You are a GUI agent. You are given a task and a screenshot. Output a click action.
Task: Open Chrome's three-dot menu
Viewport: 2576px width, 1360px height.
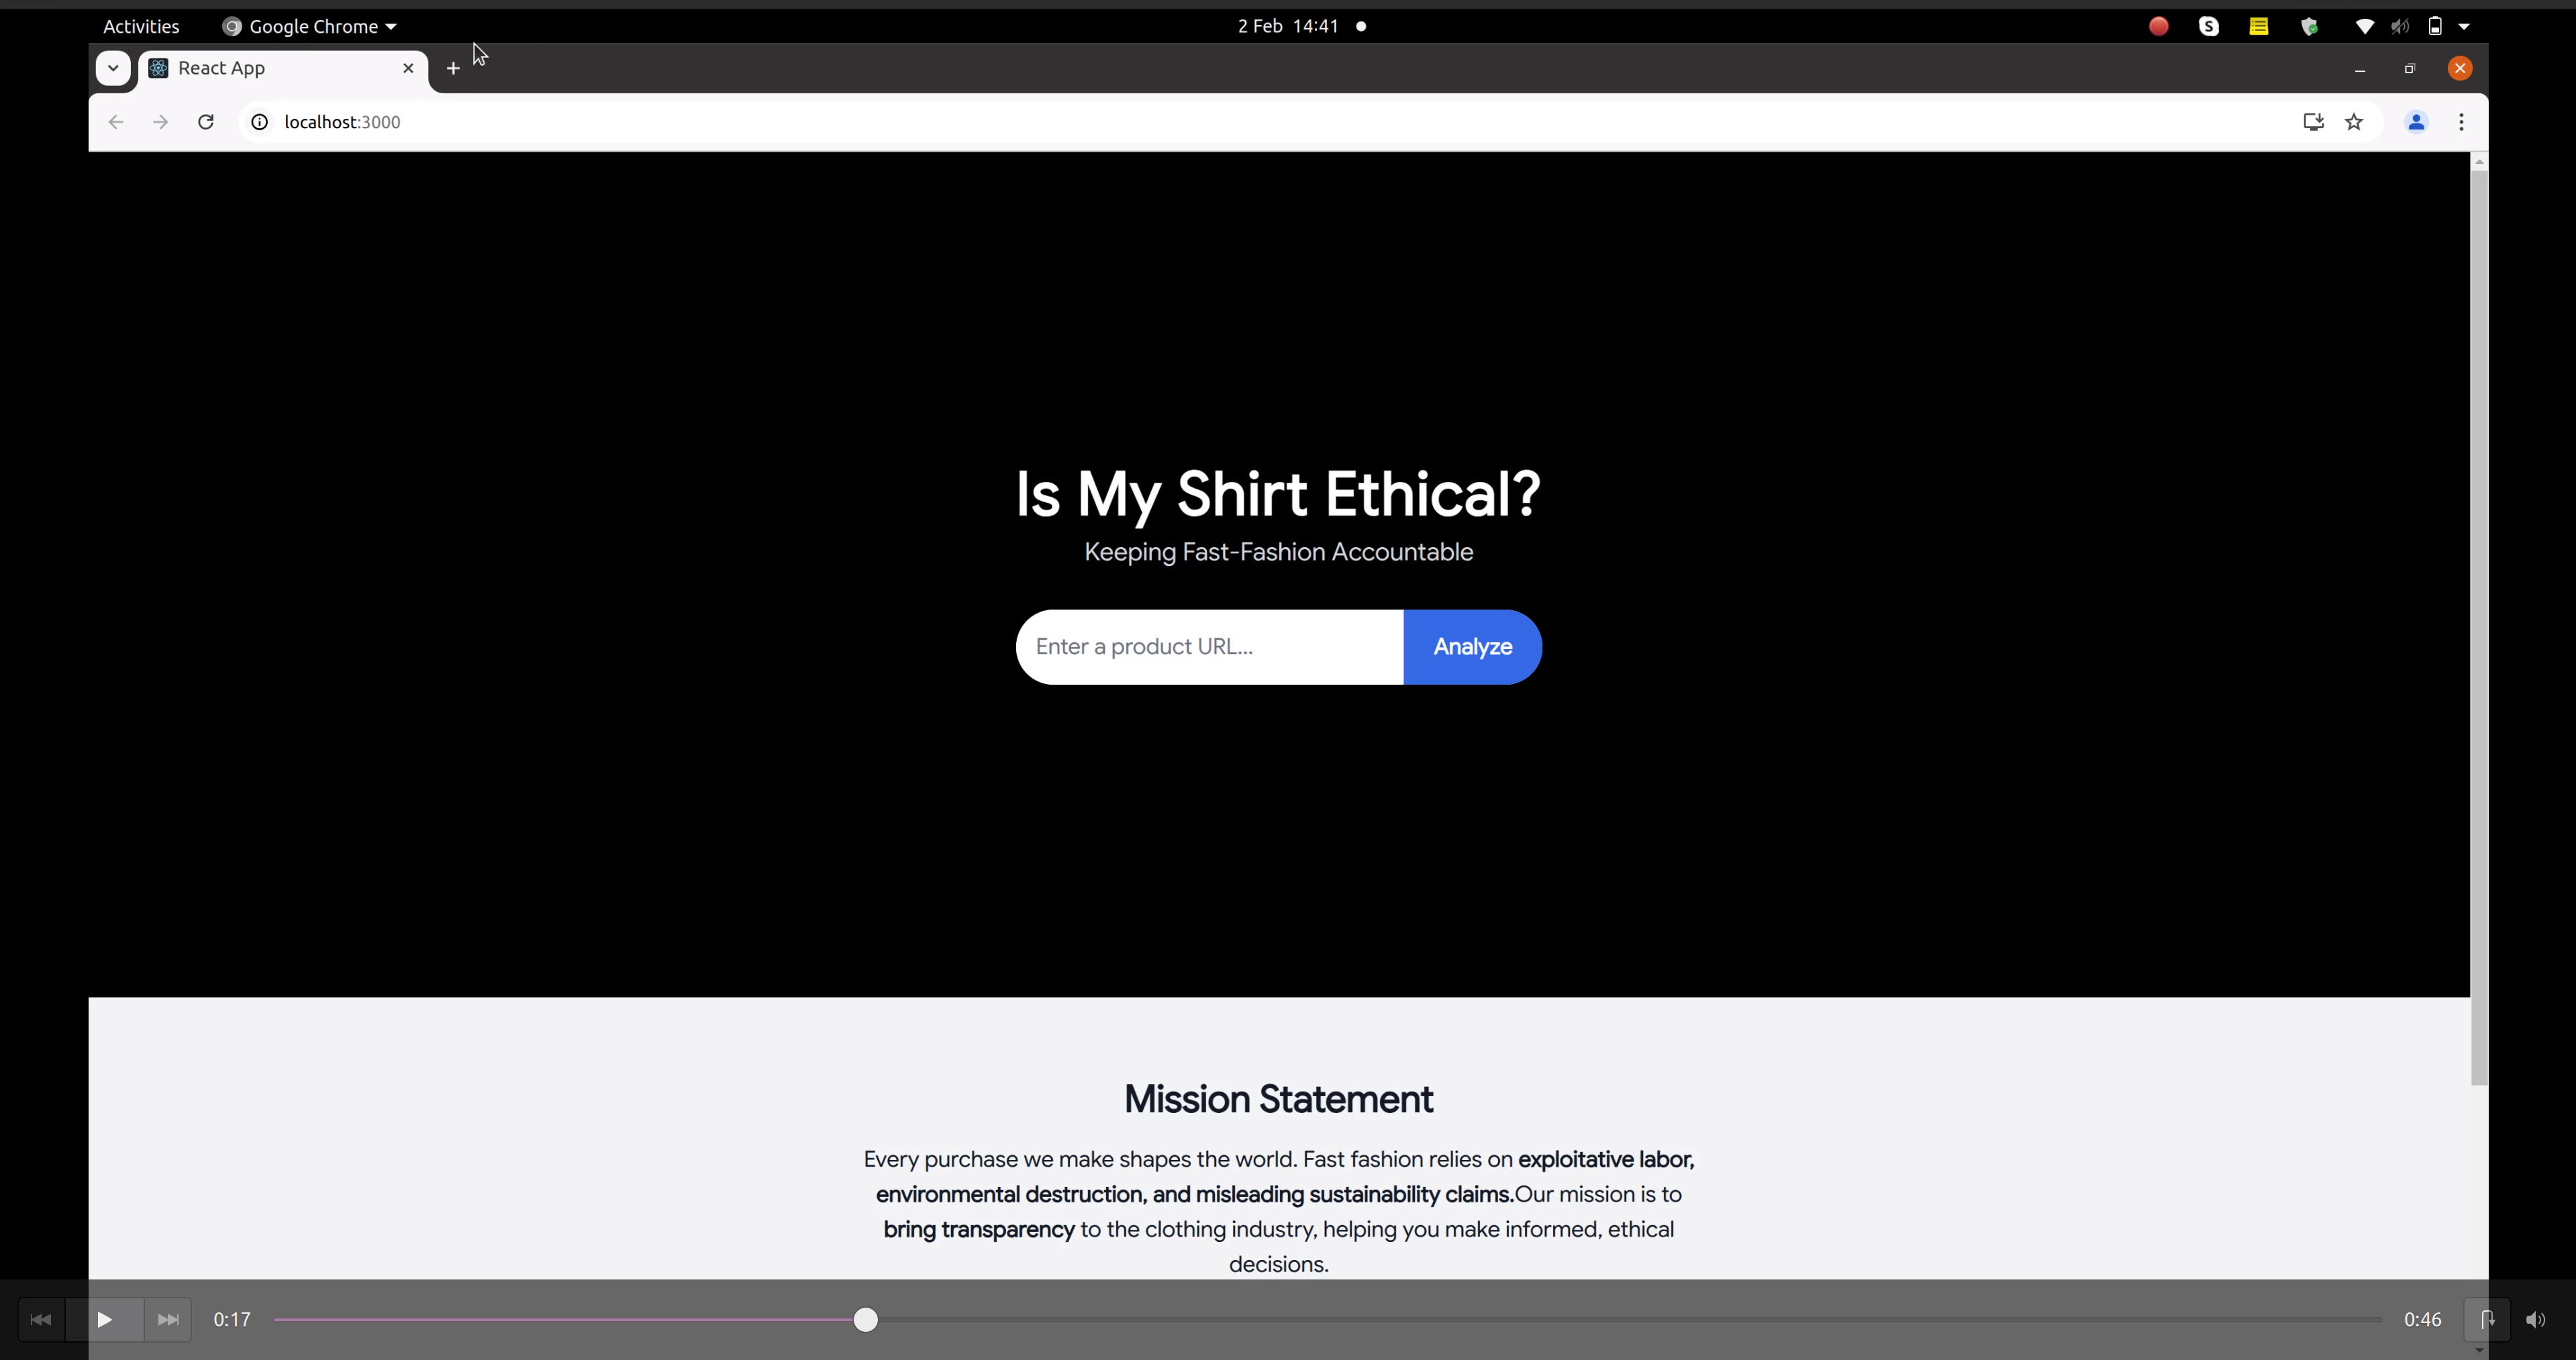click(x=2461, y=122)
